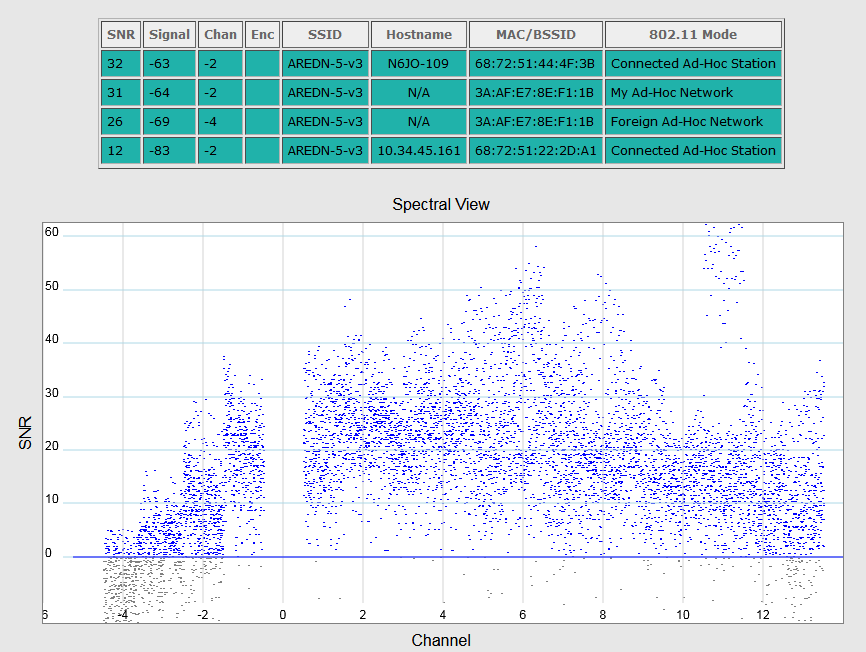This screenshot has height=652, width=866.
Task: Click SNR value 26 cell
Action: [x=121, y=121]
